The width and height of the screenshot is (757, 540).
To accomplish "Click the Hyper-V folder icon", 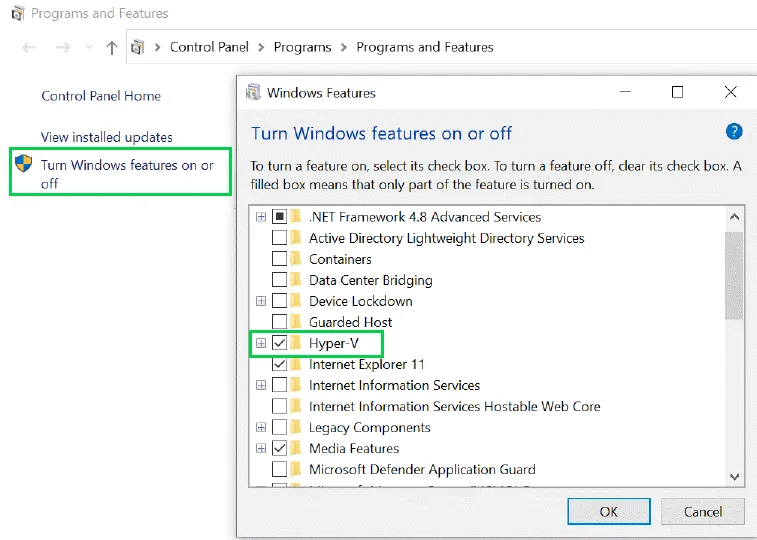I will [x=296, y=343].
